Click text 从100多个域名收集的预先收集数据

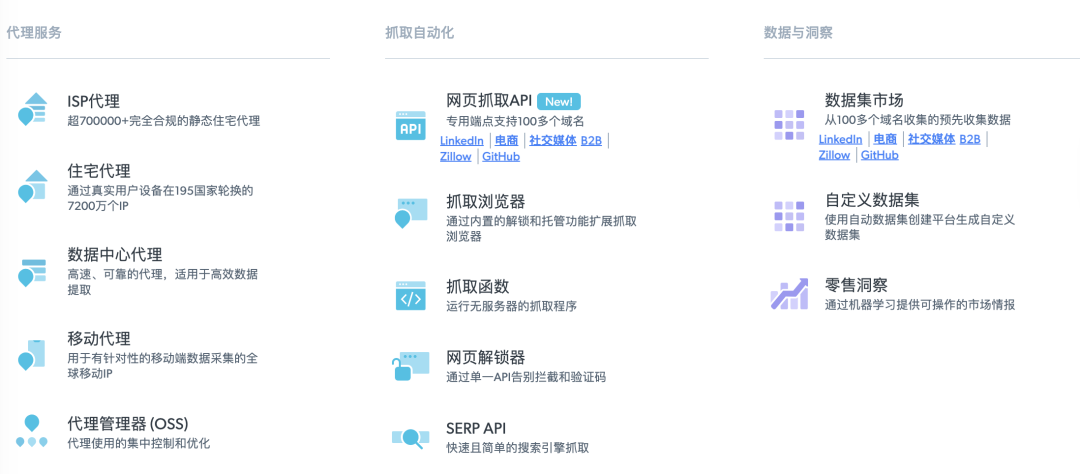click(918, 120)
